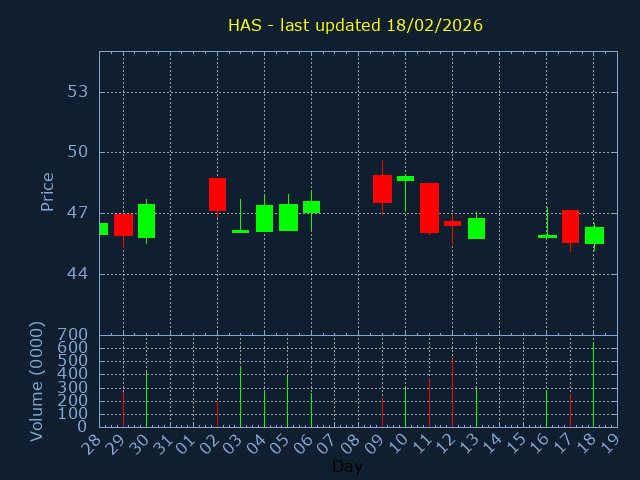Click the volume axis label 0
The height and width of the screenshot is (480, 640).
pos(83,427)
